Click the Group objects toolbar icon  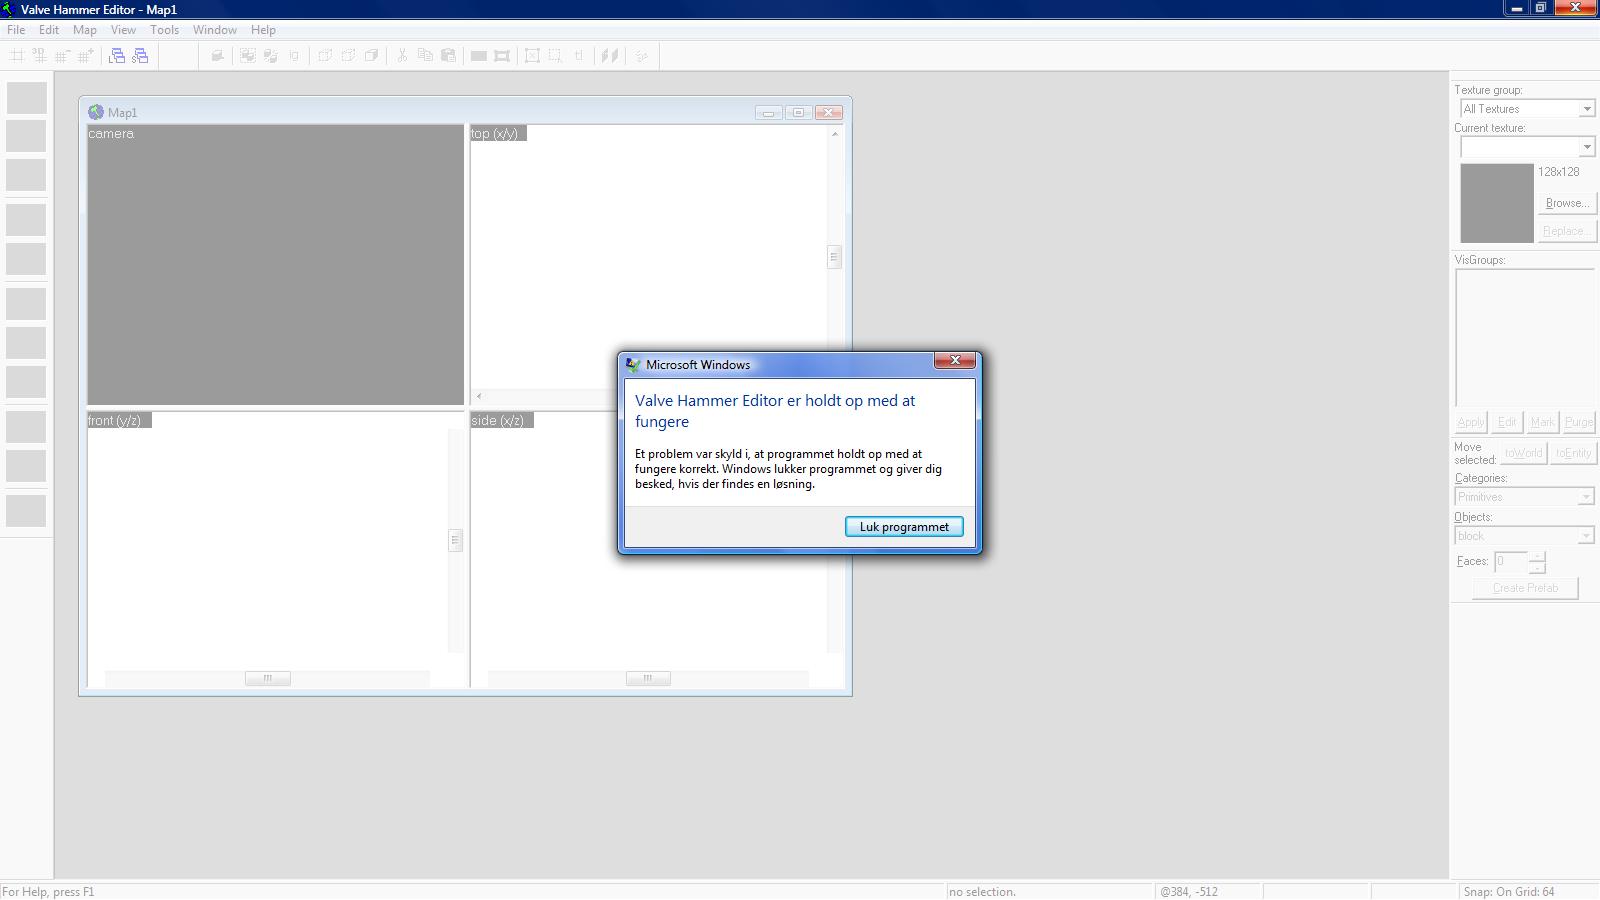coord(247,56)
